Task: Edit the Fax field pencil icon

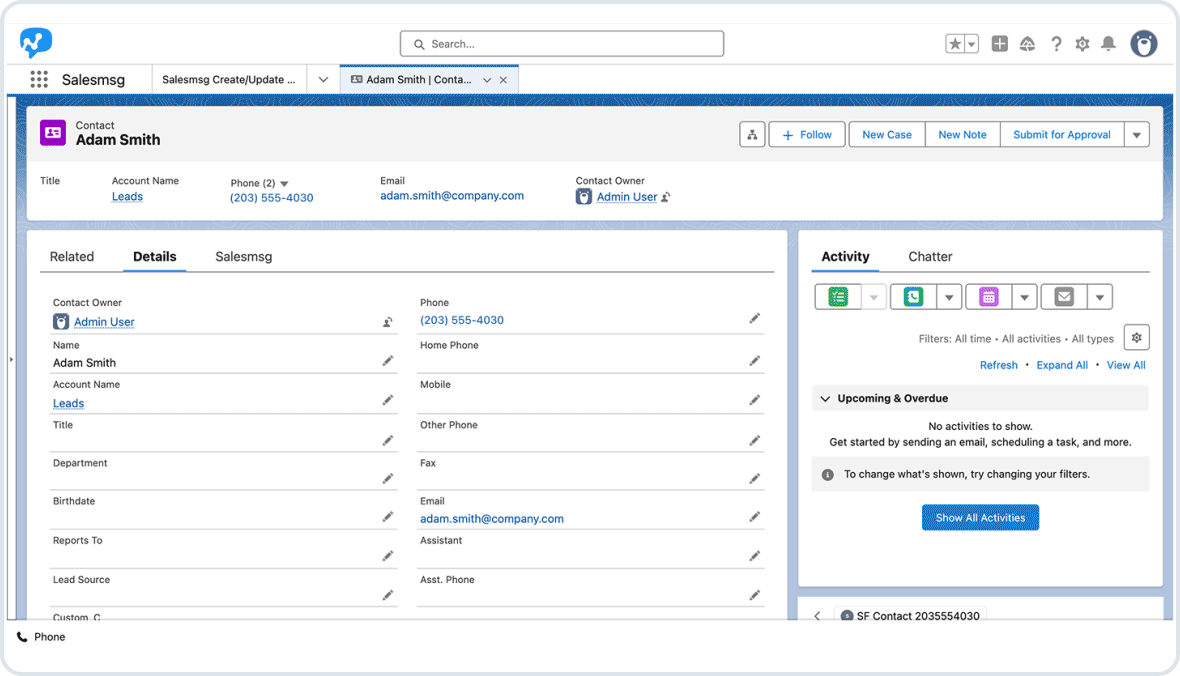Action: coord(755,479)
